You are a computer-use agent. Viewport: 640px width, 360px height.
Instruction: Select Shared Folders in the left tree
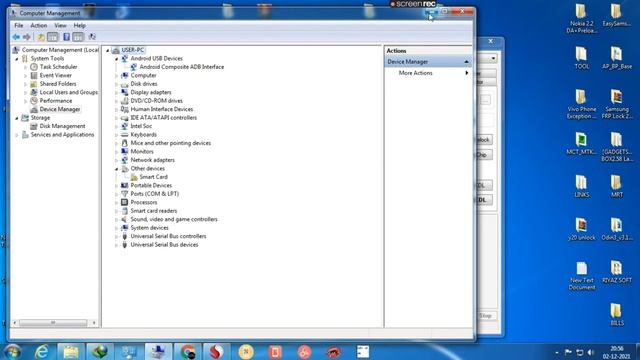[58, 84]
